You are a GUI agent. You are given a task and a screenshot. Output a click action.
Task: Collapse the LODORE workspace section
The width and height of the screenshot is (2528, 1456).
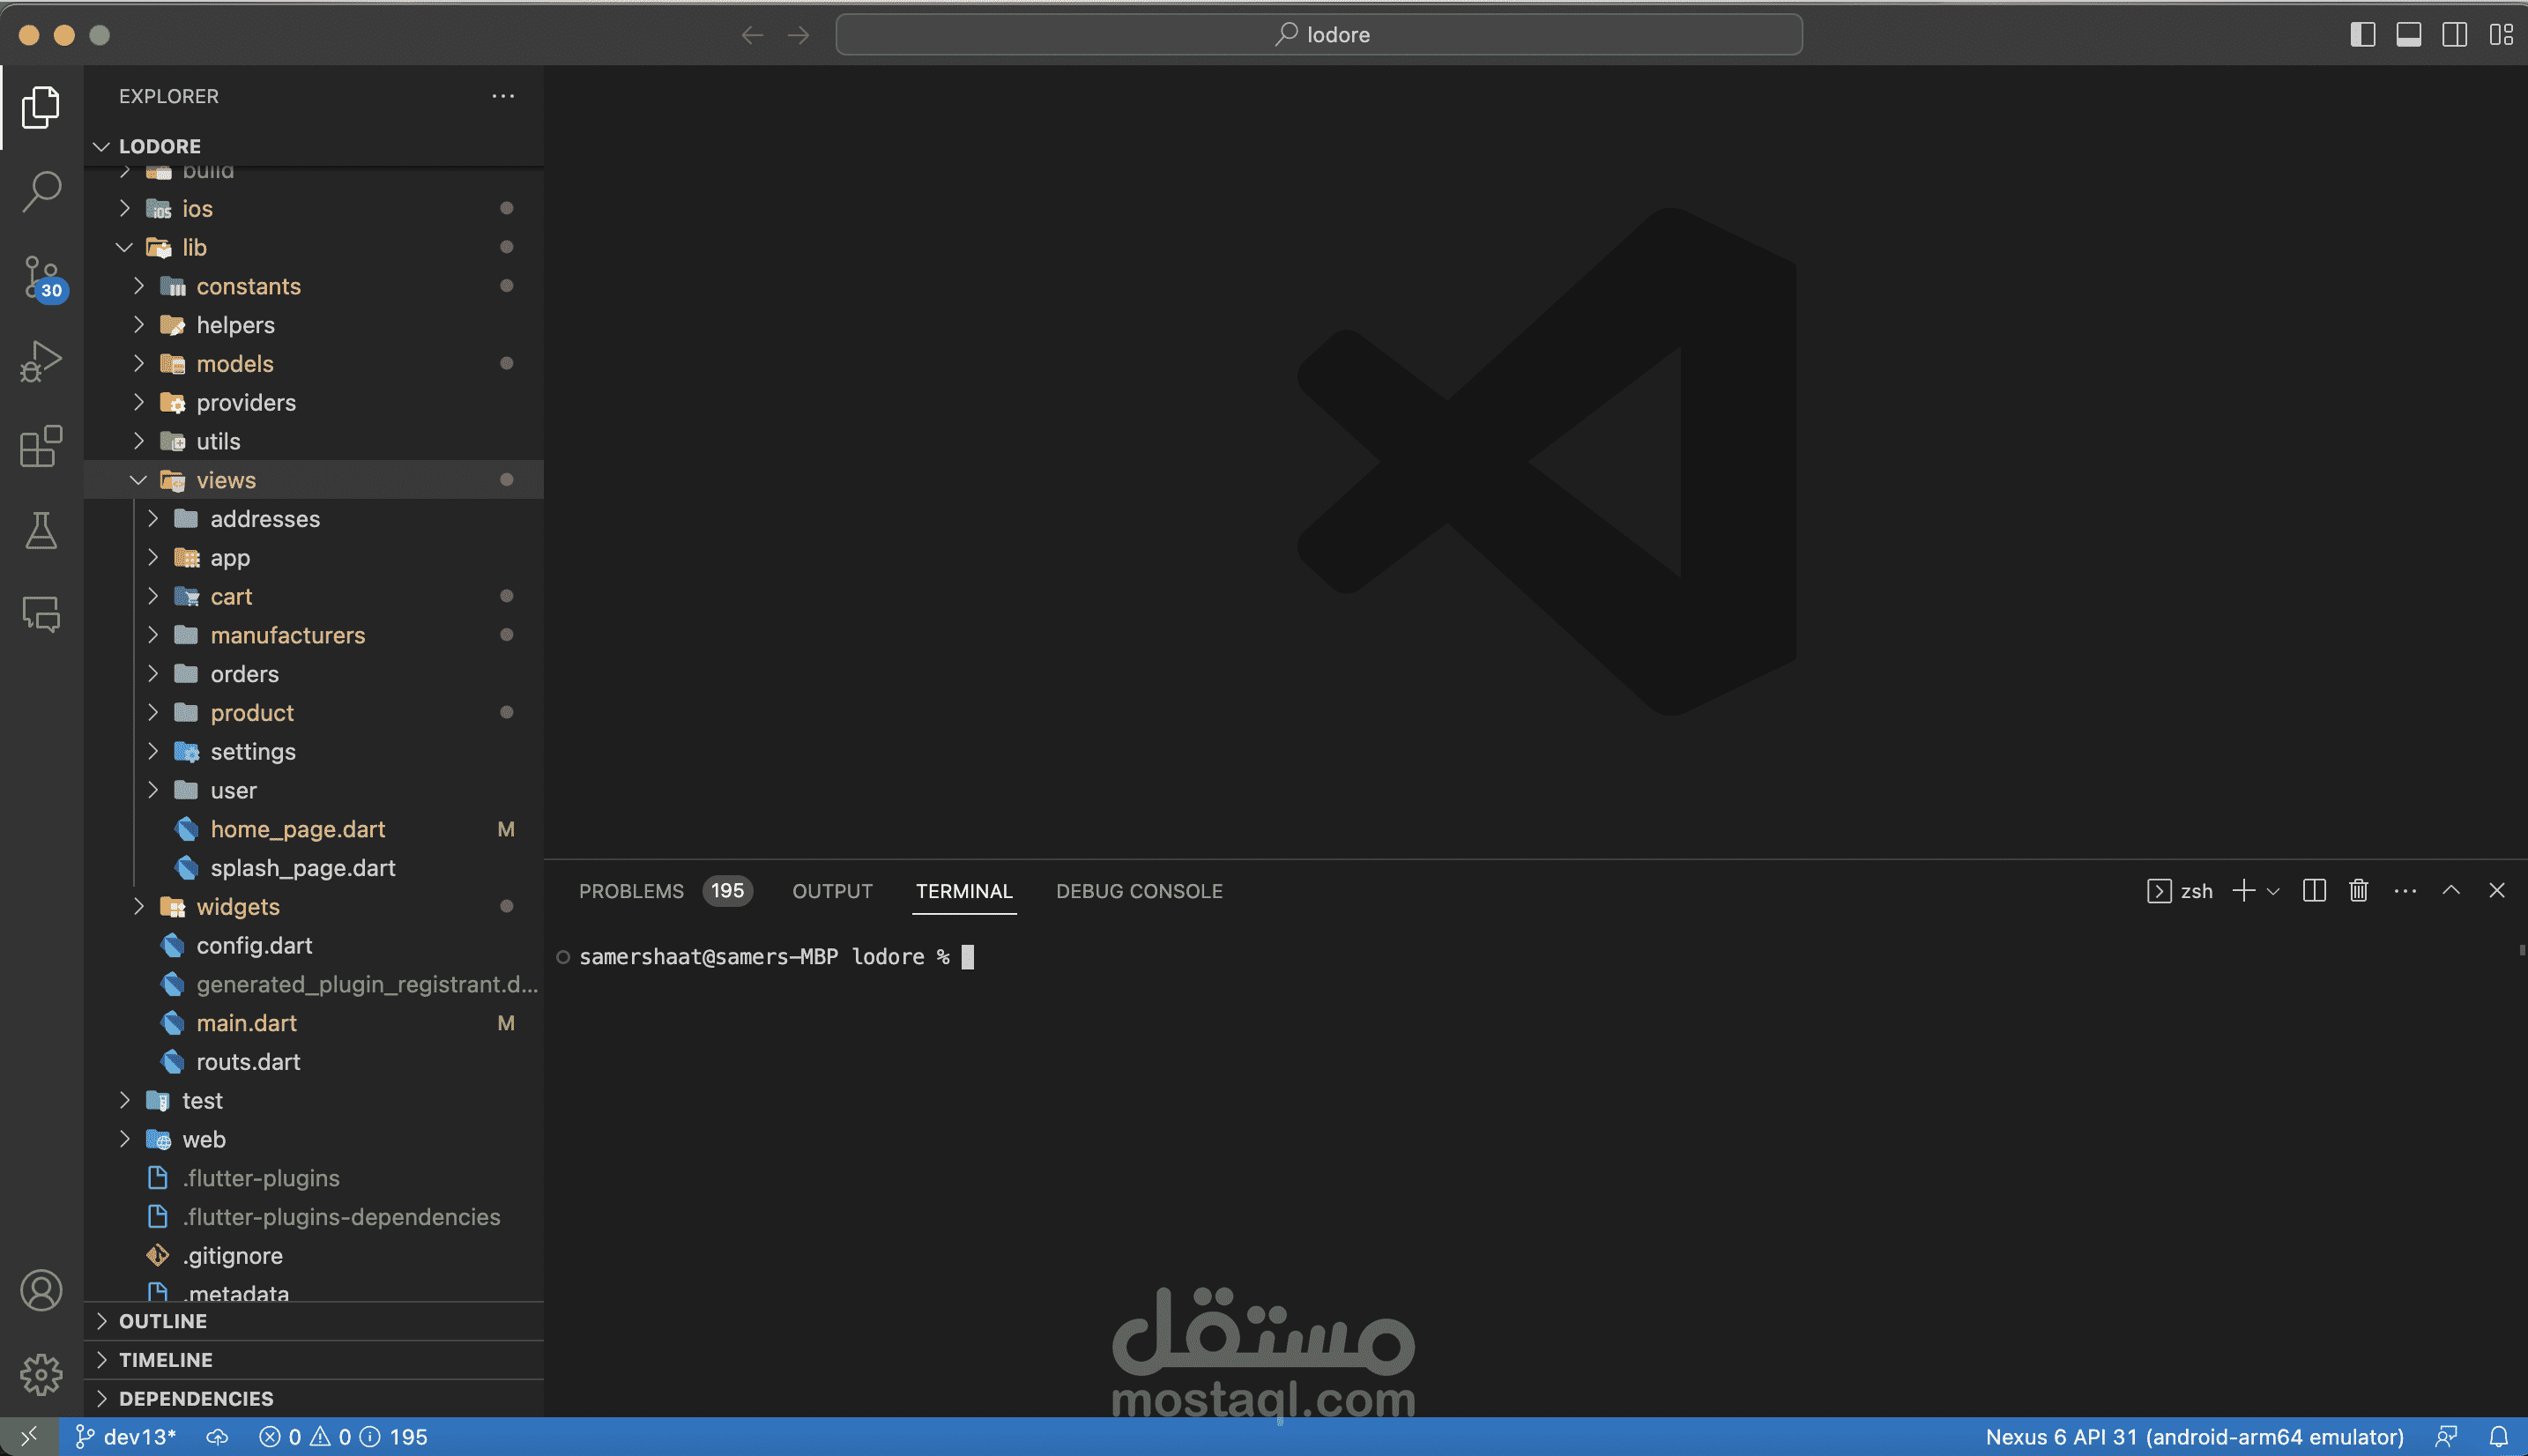[x=315, y=146]
